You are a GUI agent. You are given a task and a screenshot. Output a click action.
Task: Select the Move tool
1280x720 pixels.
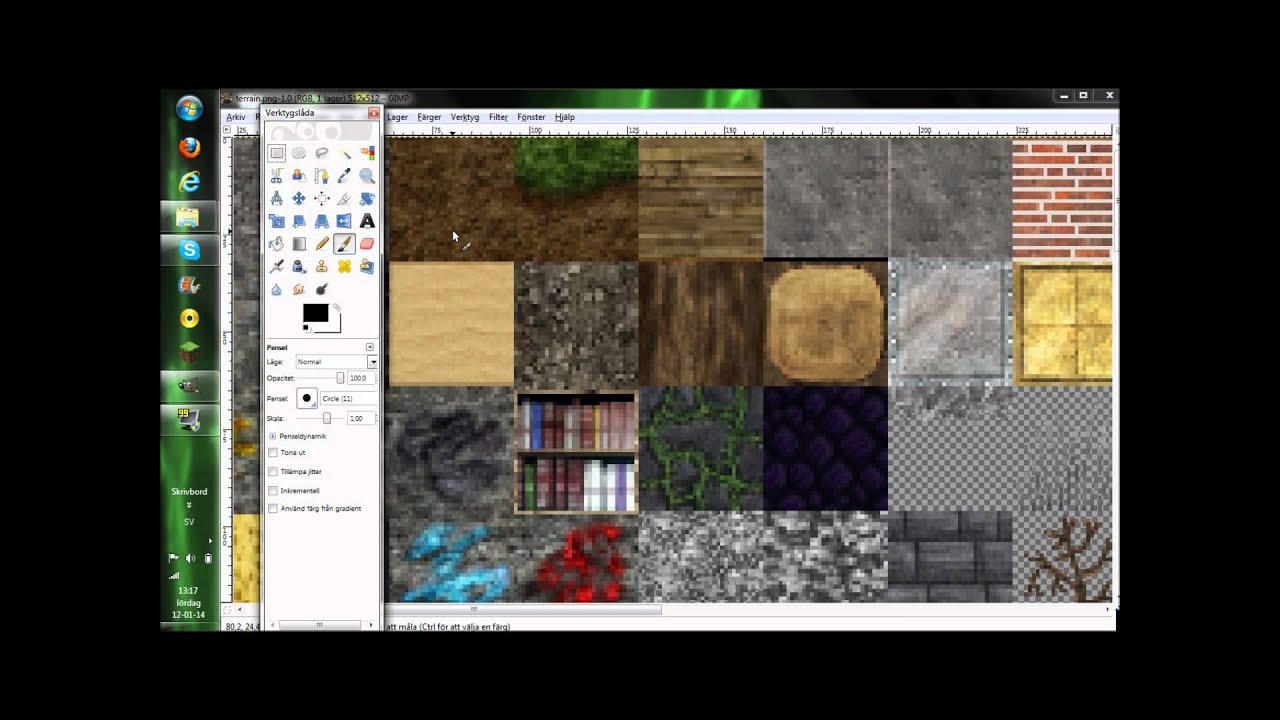(299, 198)
